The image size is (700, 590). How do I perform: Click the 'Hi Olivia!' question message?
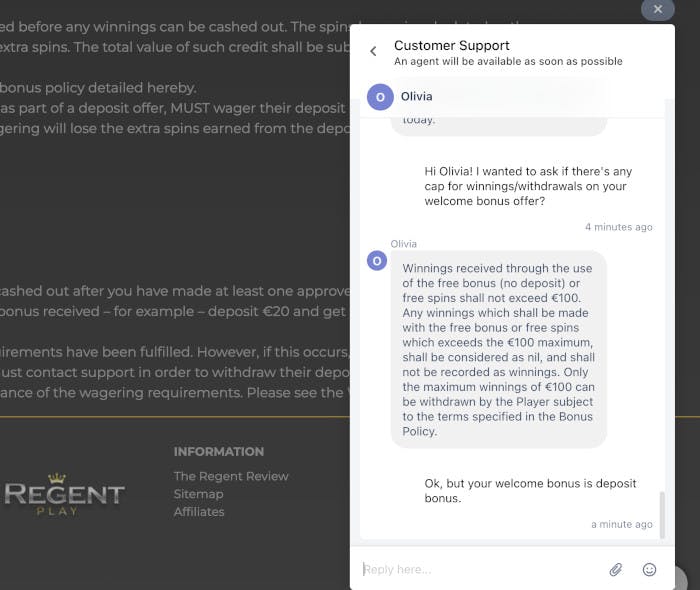coord(528,186)
